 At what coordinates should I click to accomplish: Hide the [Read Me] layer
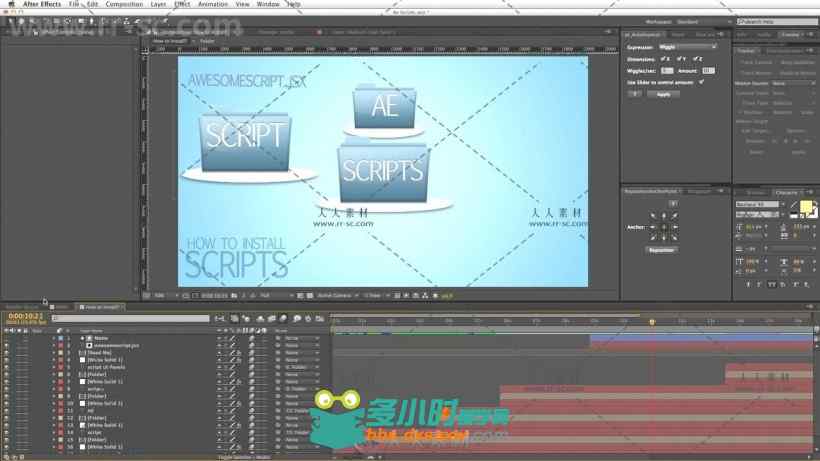click(x=6, y=353)
